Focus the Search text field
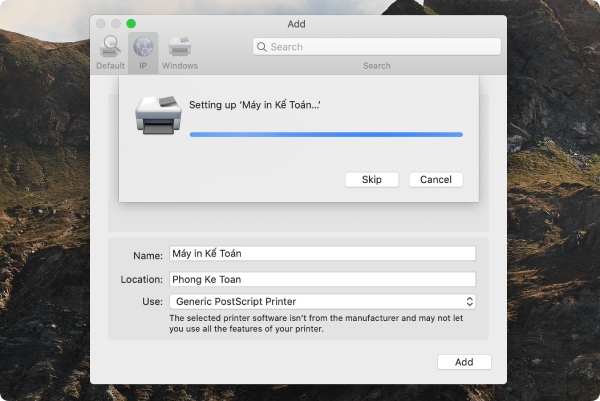This screenshot has height=401, width=600. pyautogui.click(x=377, y=47)
